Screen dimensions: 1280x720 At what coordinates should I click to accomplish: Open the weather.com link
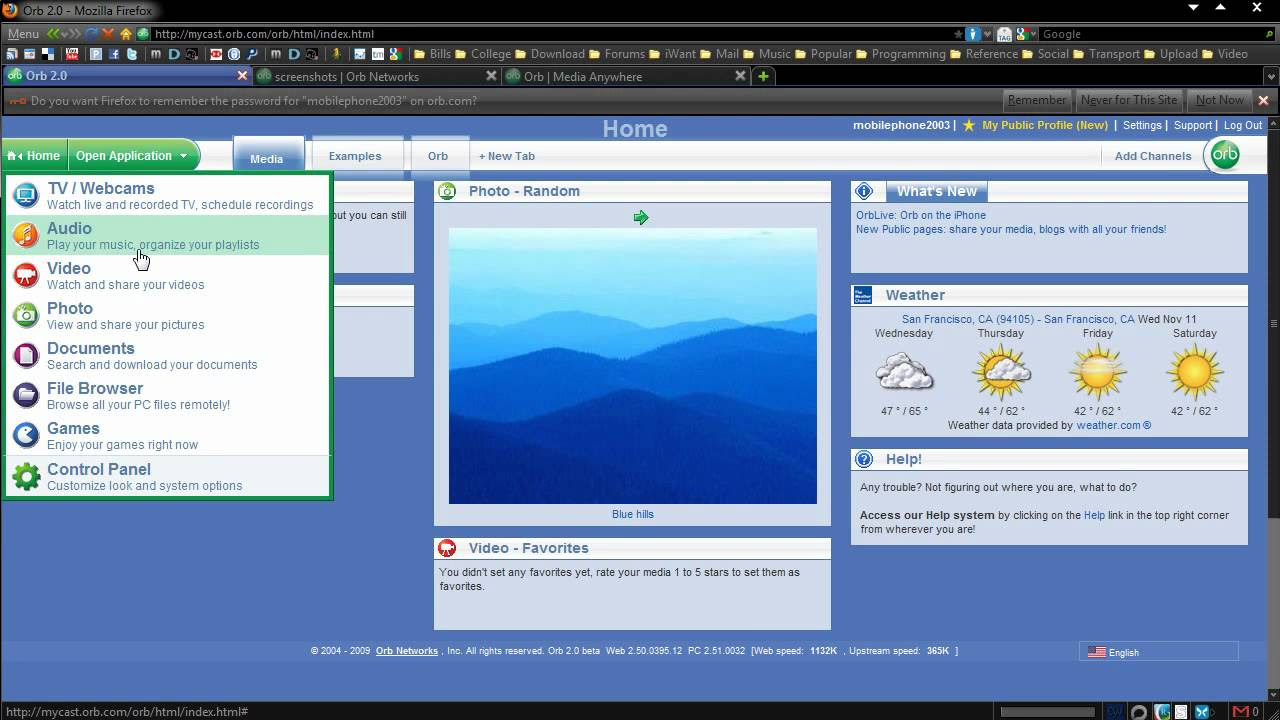pyautogui.click(x=1114, y=425)
